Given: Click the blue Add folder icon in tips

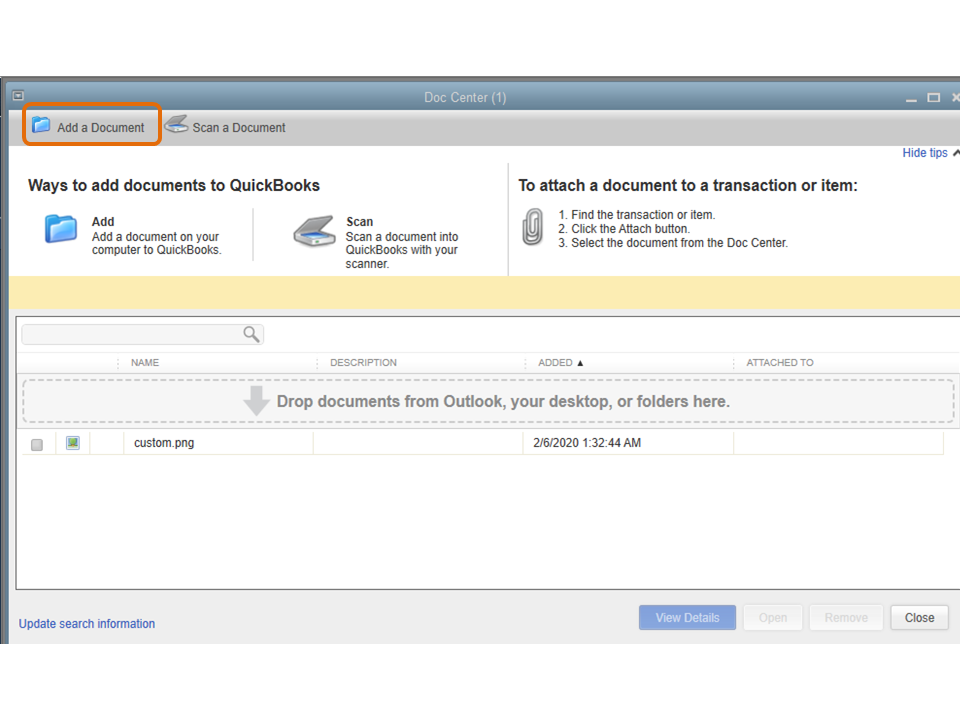Looking at the screenshot, I should point(61,229).
